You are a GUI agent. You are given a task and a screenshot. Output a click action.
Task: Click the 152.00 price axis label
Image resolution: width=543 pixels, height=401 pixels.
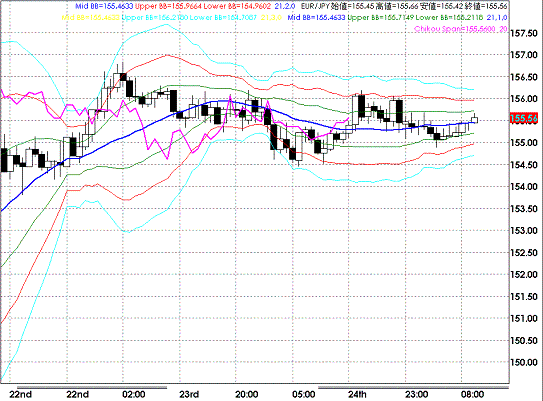524,274
